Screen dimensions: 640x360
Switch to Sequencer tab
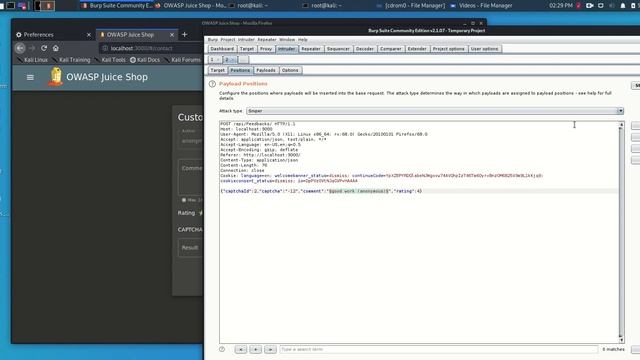(338, 49)
